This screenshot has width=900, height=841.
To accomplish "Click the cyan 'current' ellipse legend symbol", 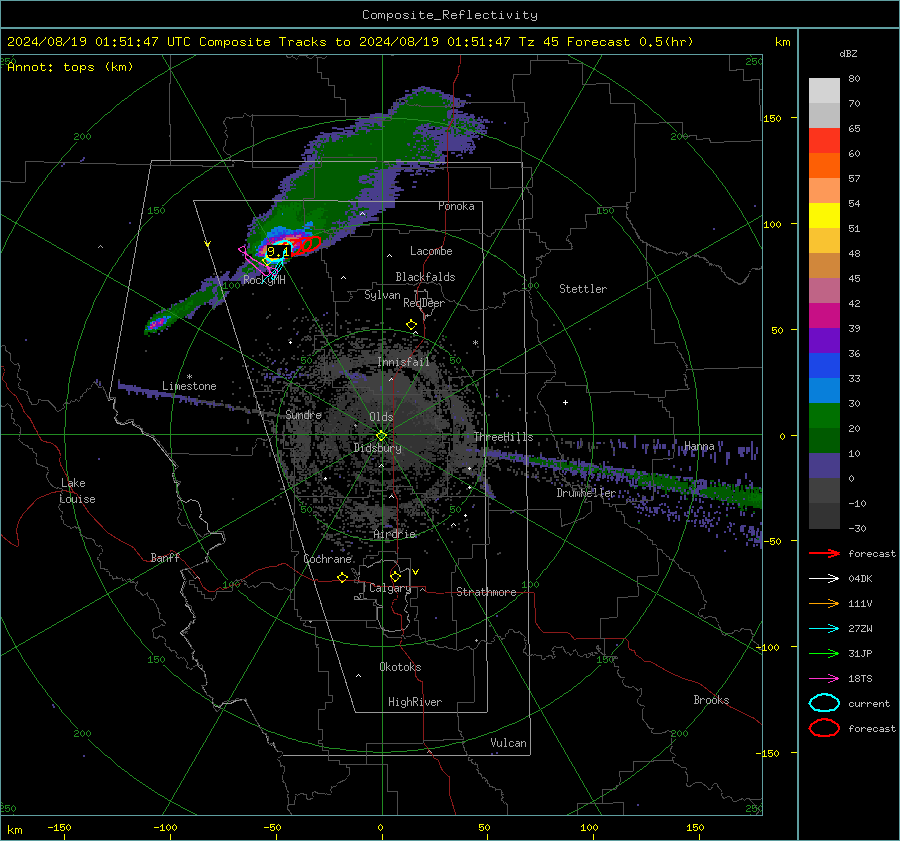I will click(x=824, y=703).
